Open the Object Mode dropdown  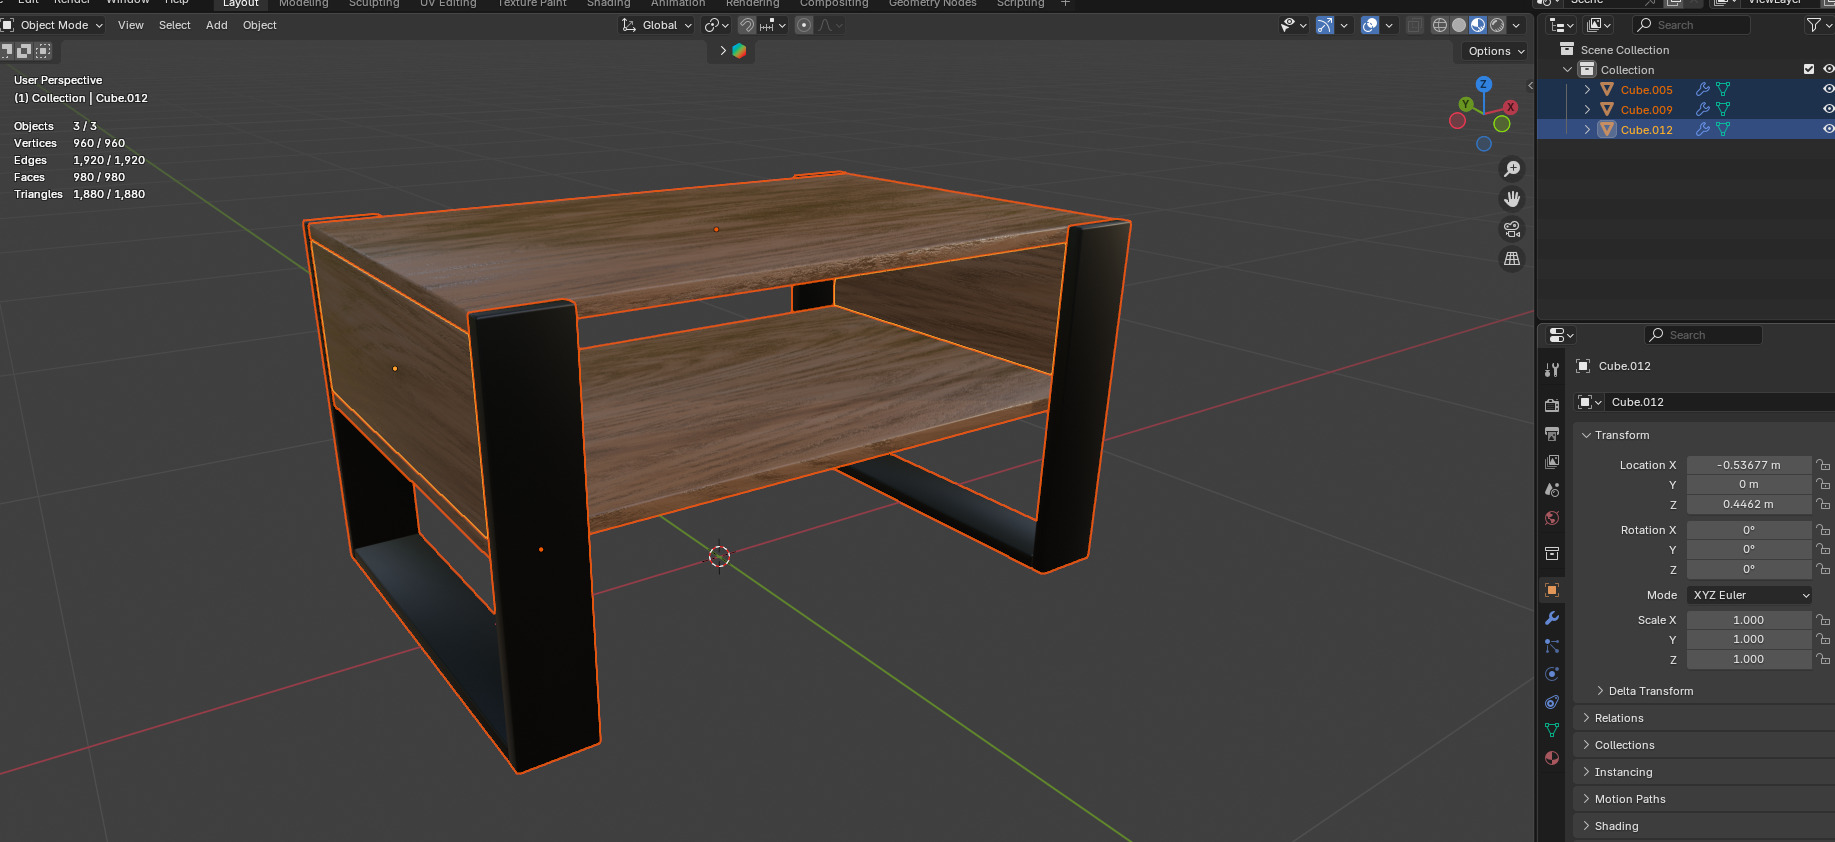point(54,25)
